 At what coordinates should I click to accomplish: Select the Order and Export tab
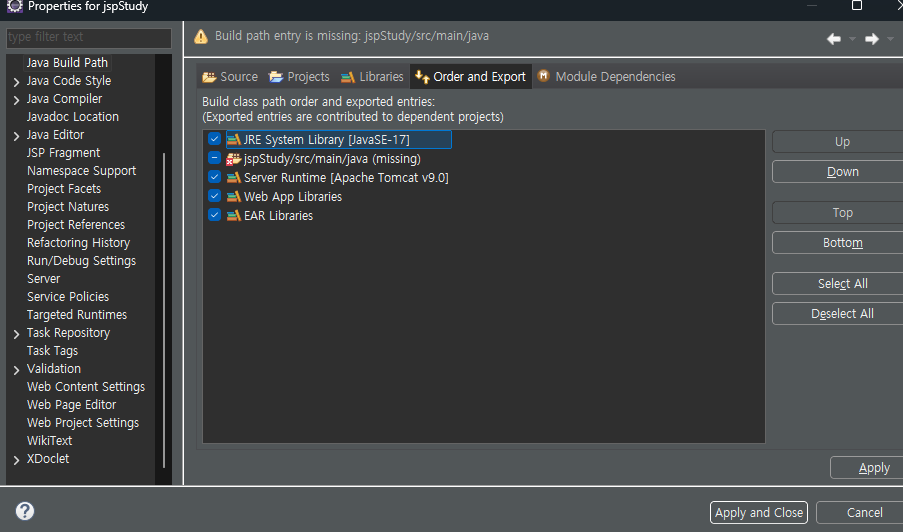pos(471,77)
